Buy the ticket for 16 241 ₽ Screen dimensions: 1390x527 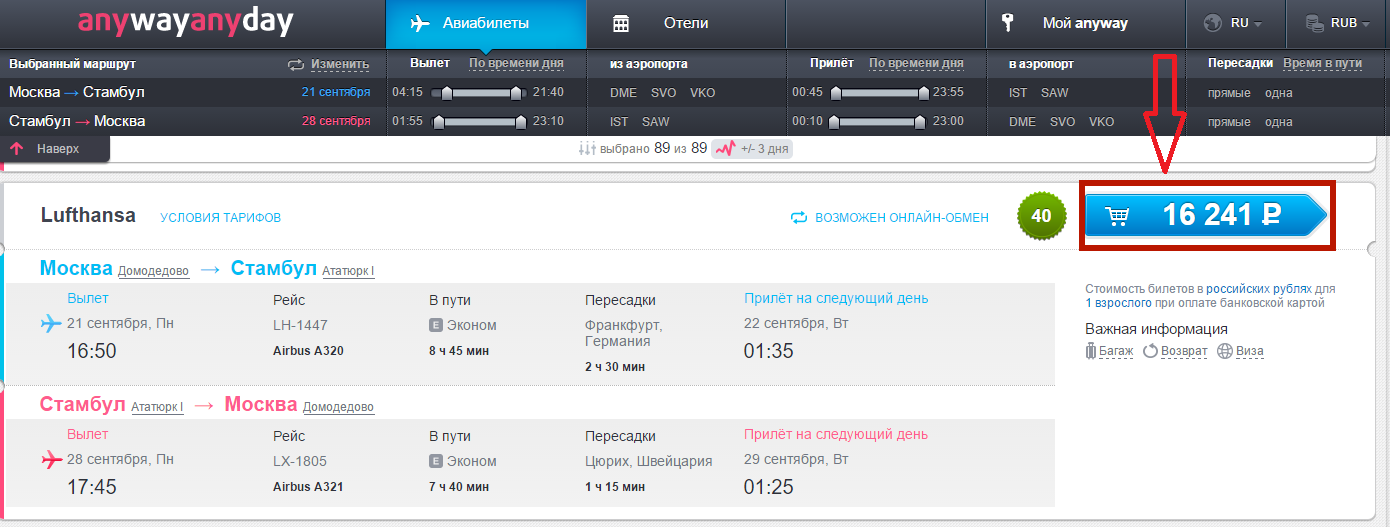(1207, 215)
